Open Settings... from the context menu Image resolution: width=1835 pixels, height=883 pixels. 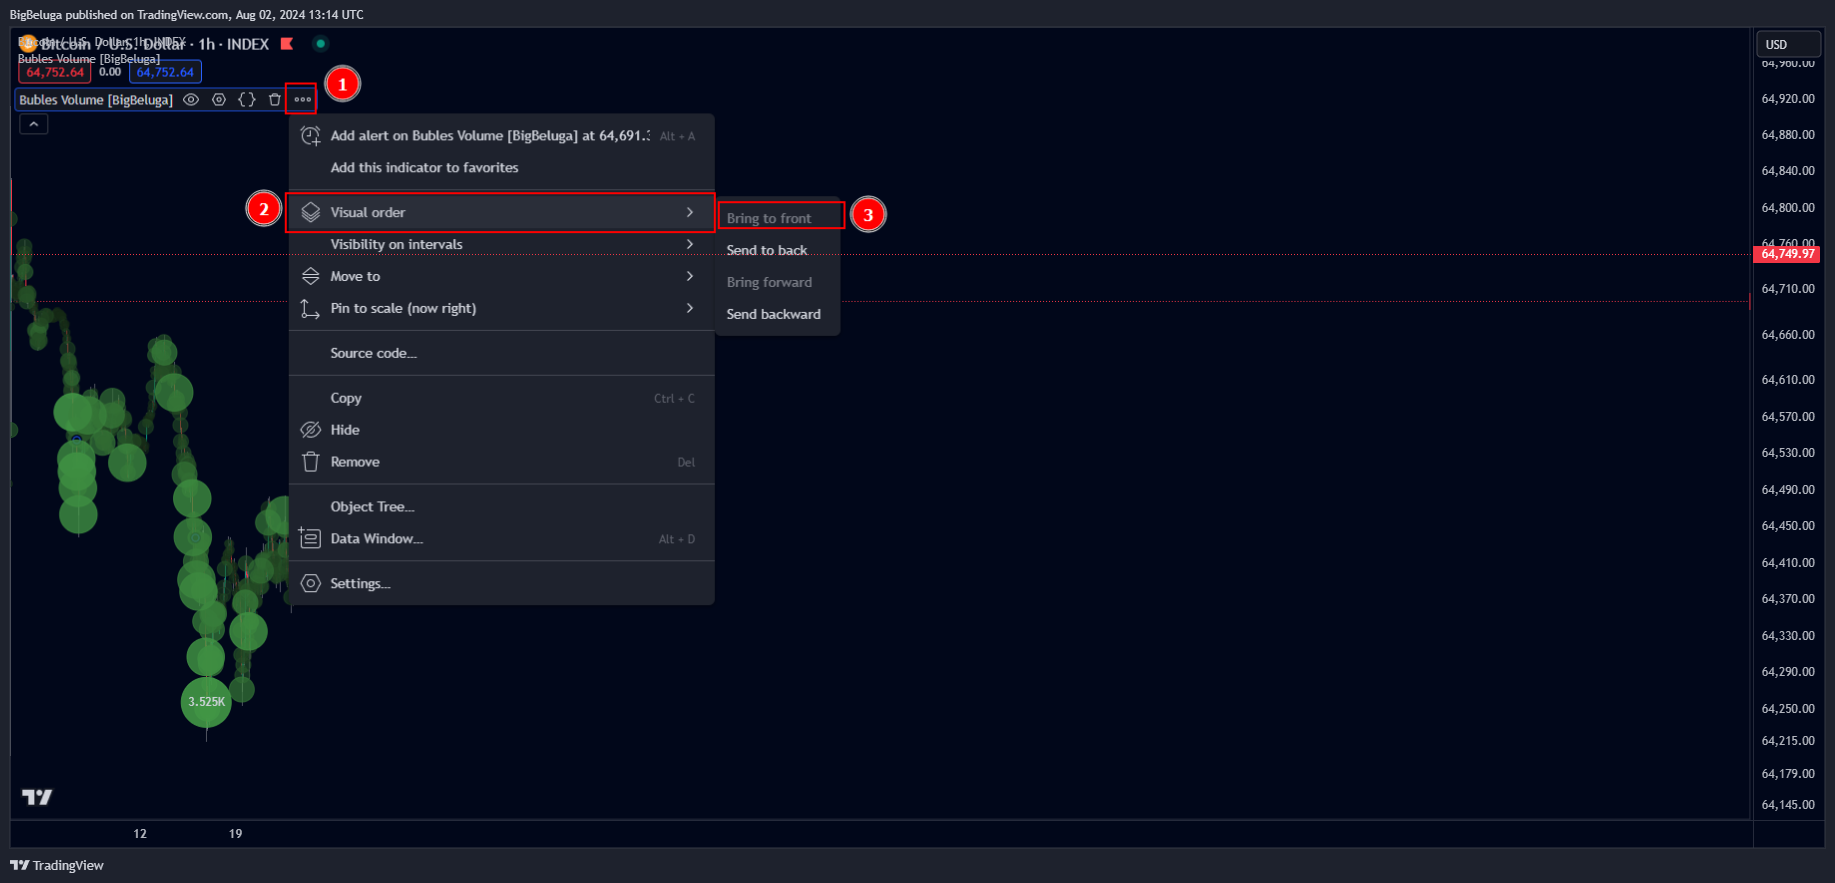(360, 584)
